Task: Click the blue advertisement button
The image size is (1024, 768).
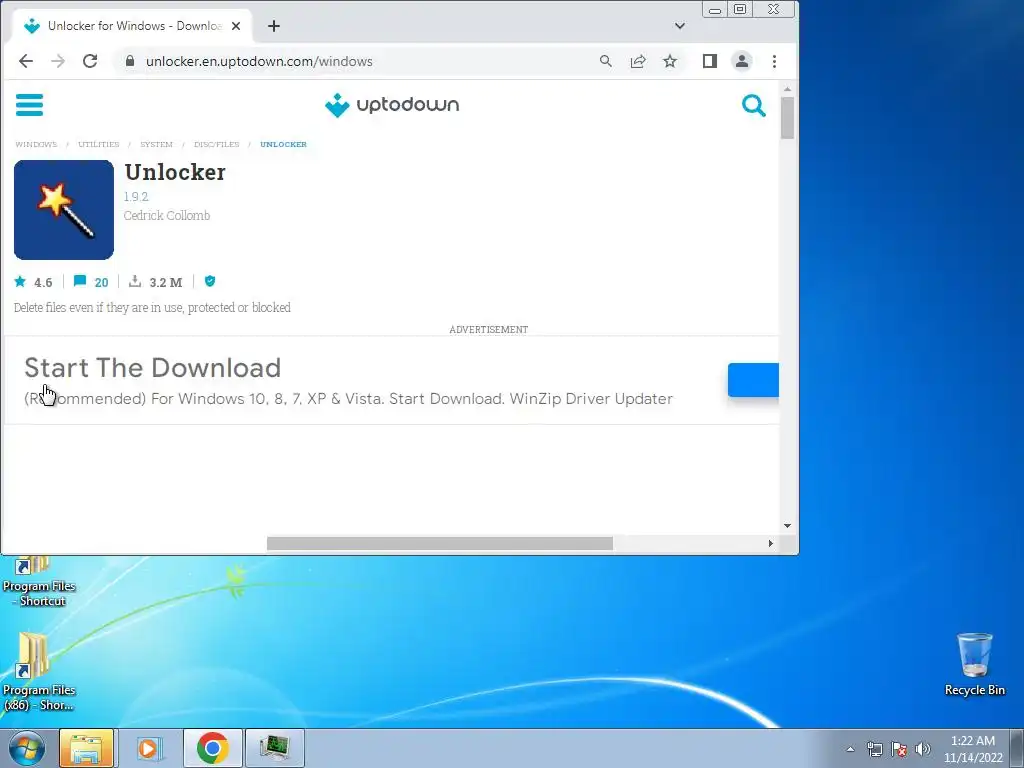Action: (x=753, y=380)
